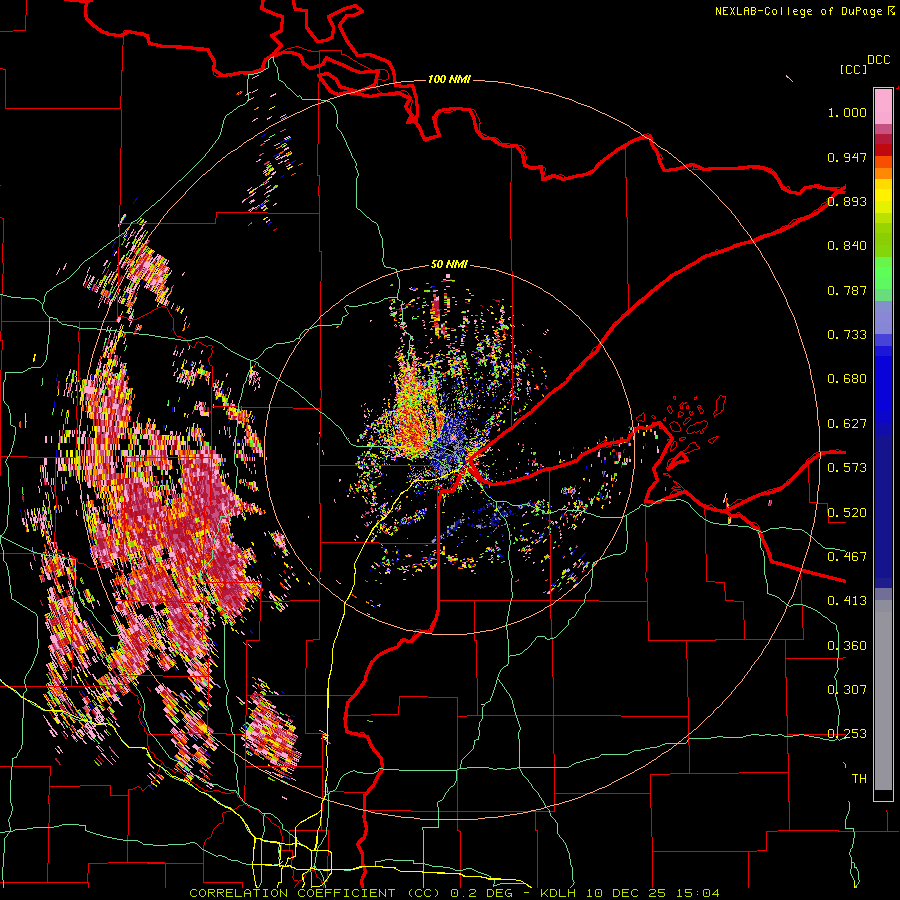Click the TH threshold label

[x=859, y=779]
